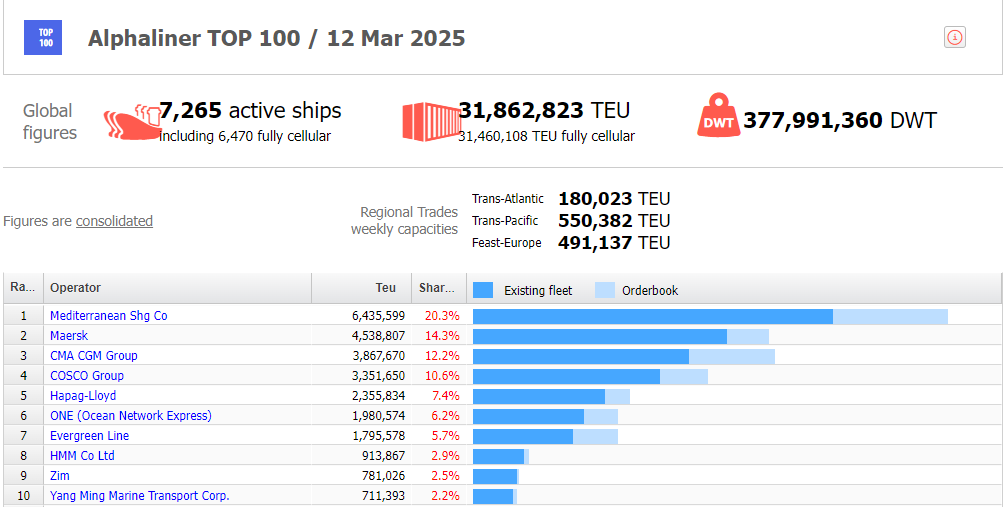Sort by the Teu column header

point(362,288)
